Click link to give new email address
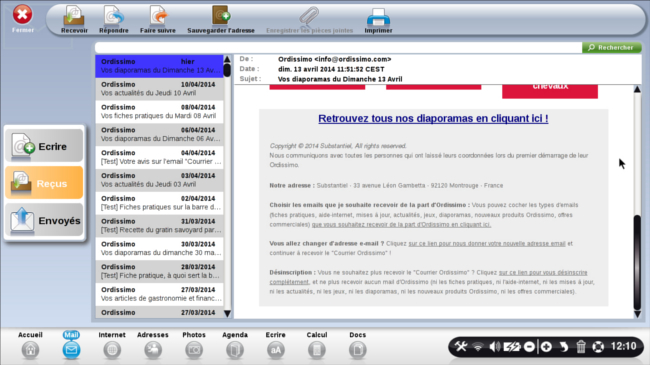The image size is (650, 365). coord(487,243)
